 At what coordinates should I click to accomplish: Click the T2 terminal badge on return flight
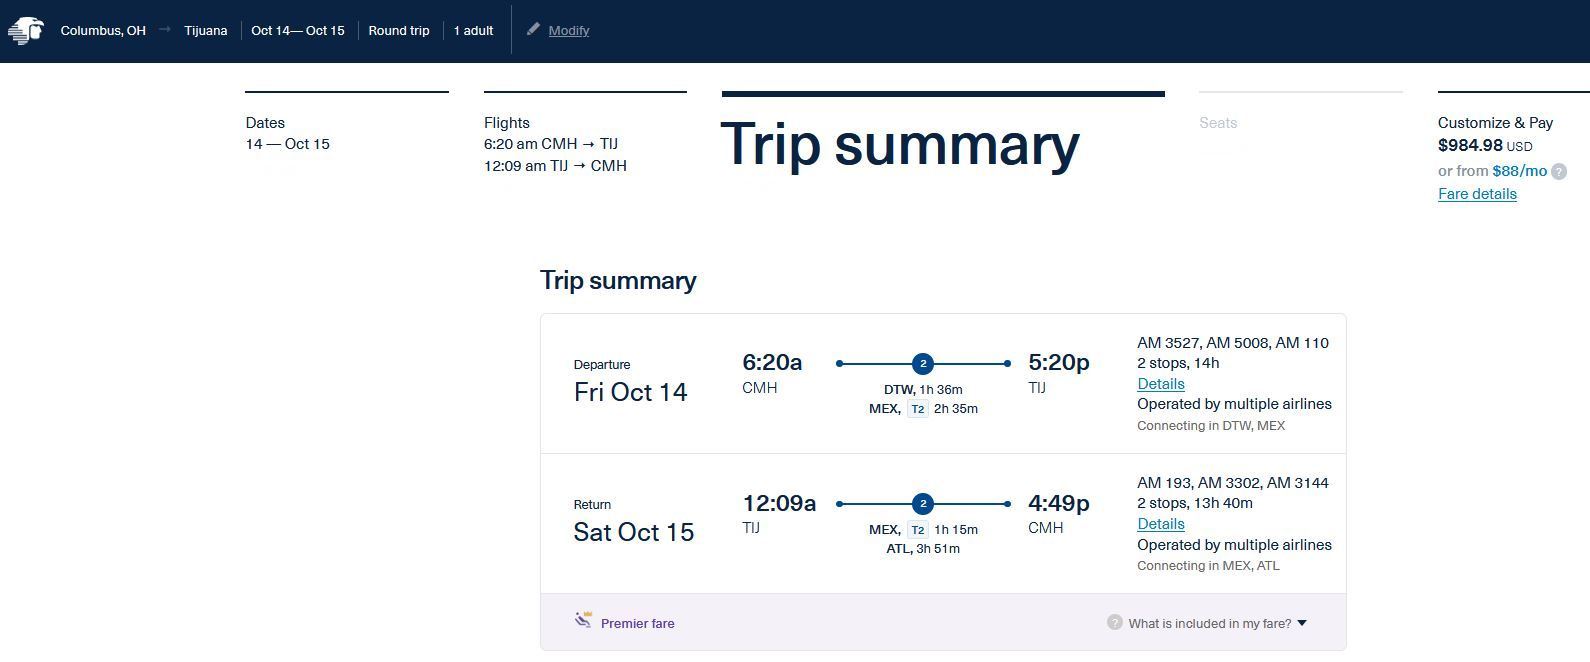tap(917, 530)
